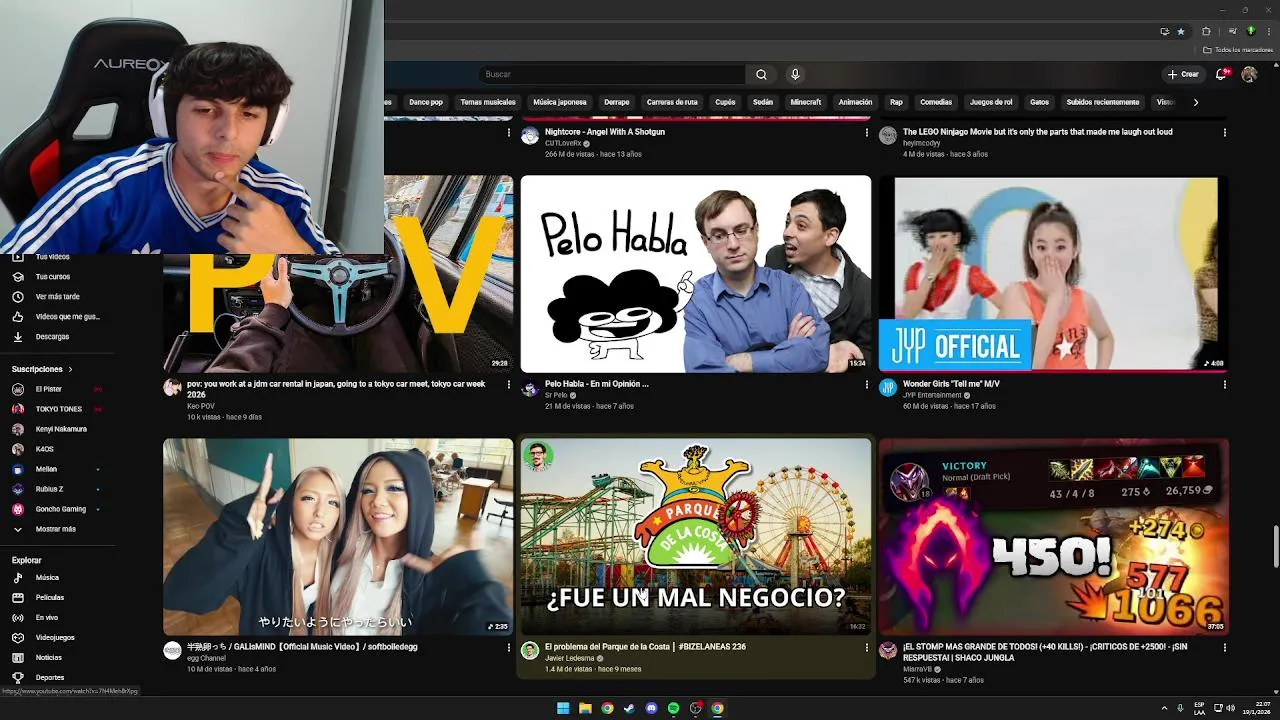The image size is (1280, 720).
Task: Open El problema del Parque de la Costa title
Action: (x=645, y=647)
